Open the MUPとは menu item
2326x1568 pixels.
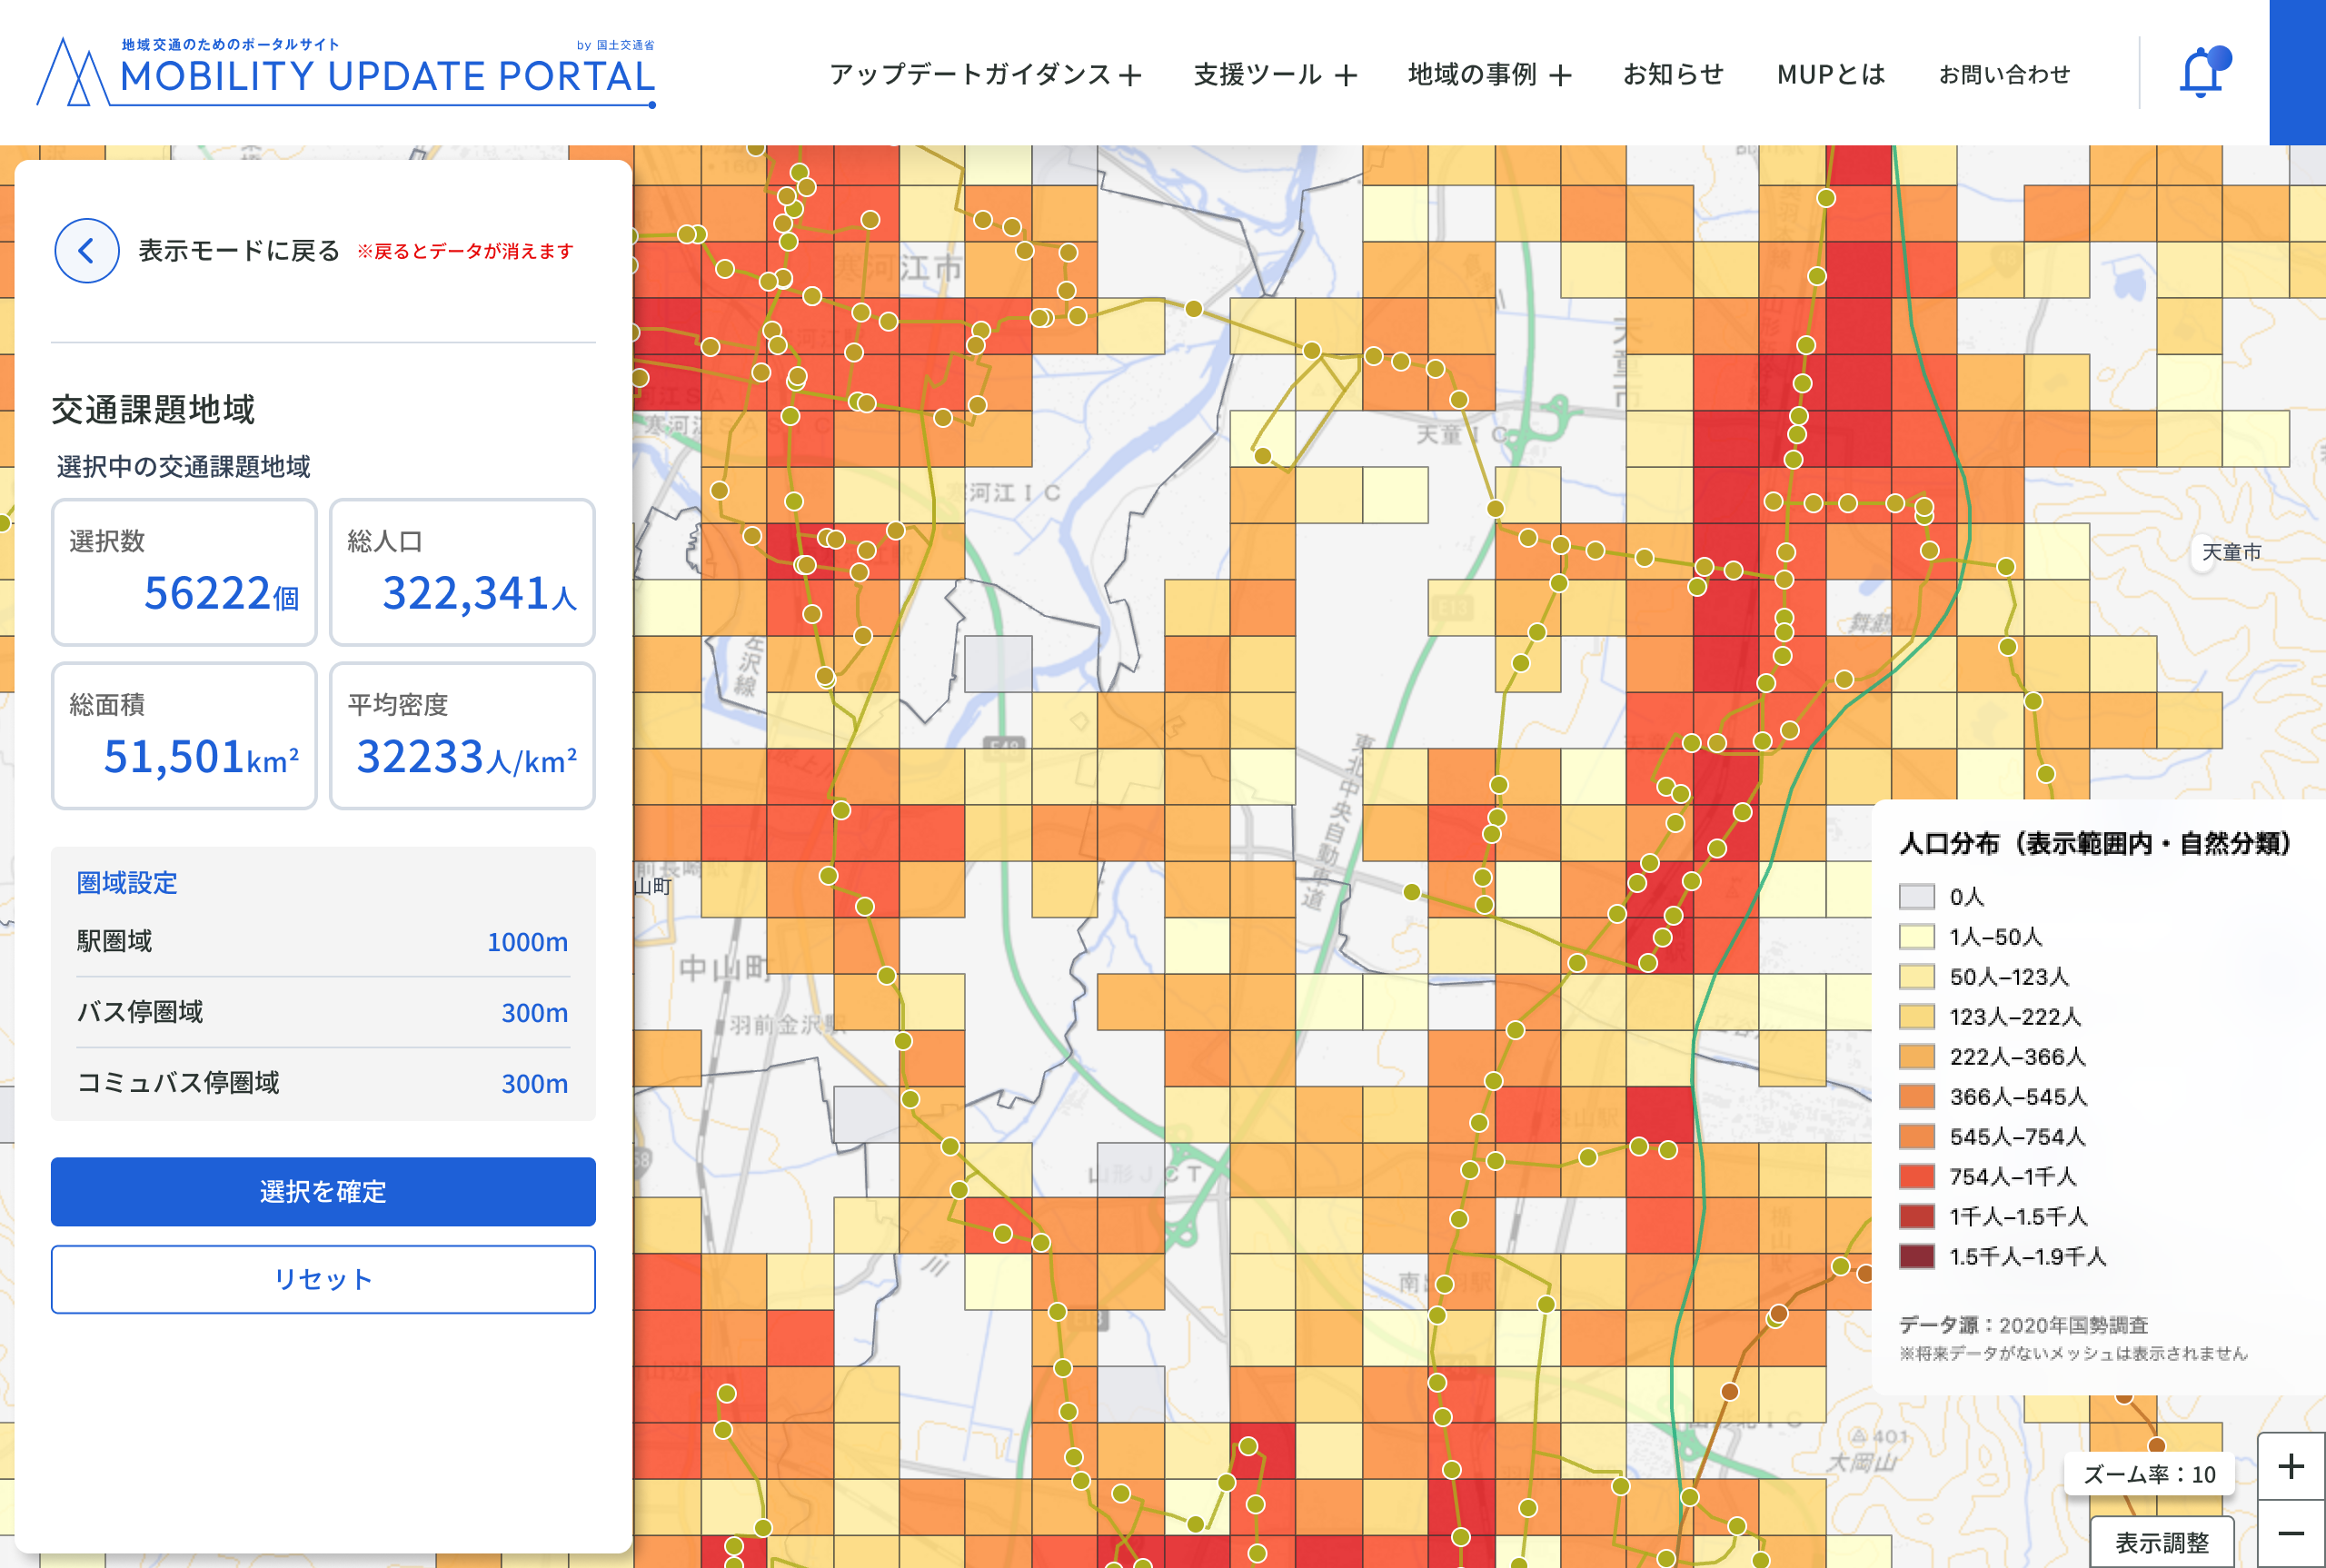pos(1830,75)
